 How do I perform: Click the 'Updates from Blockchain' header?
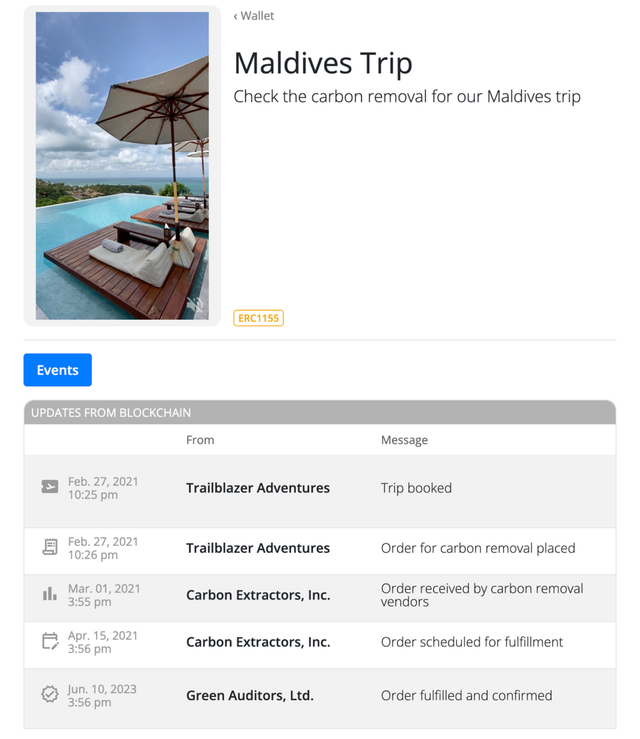pos(111,413)
